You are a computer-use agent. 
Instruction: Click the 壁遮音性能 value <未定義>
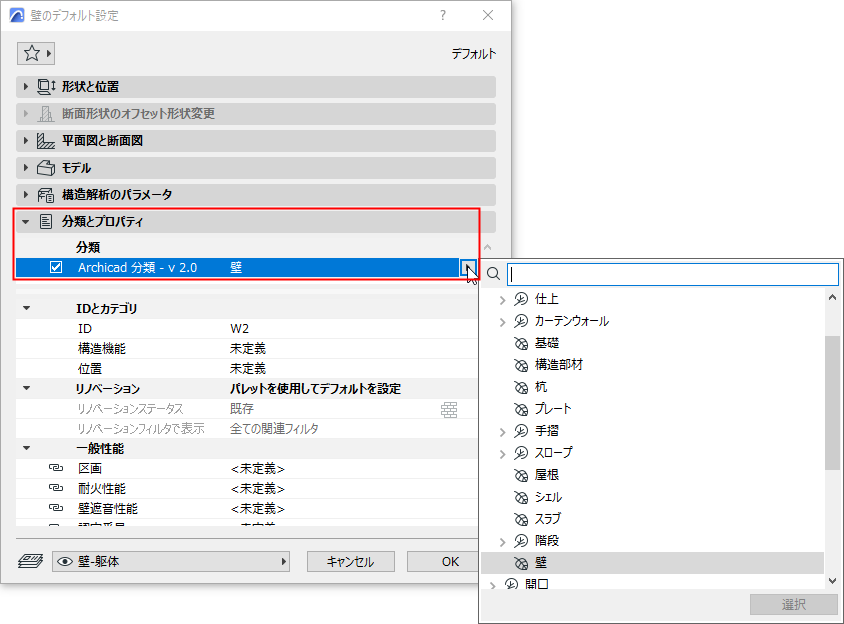pos(258,509)
